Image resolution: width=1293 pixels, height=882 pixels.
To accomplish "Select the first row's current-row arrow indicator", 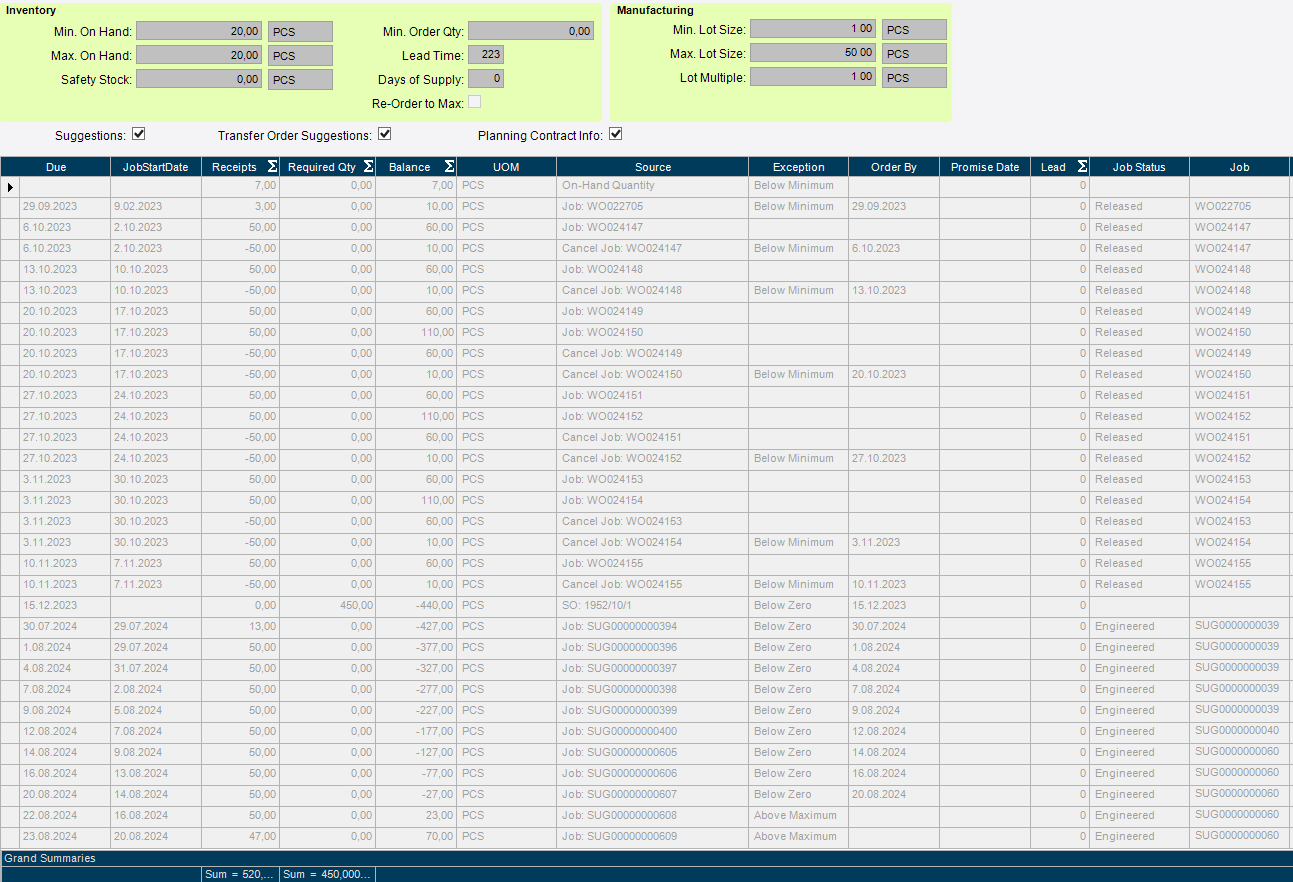I will 10,186.
